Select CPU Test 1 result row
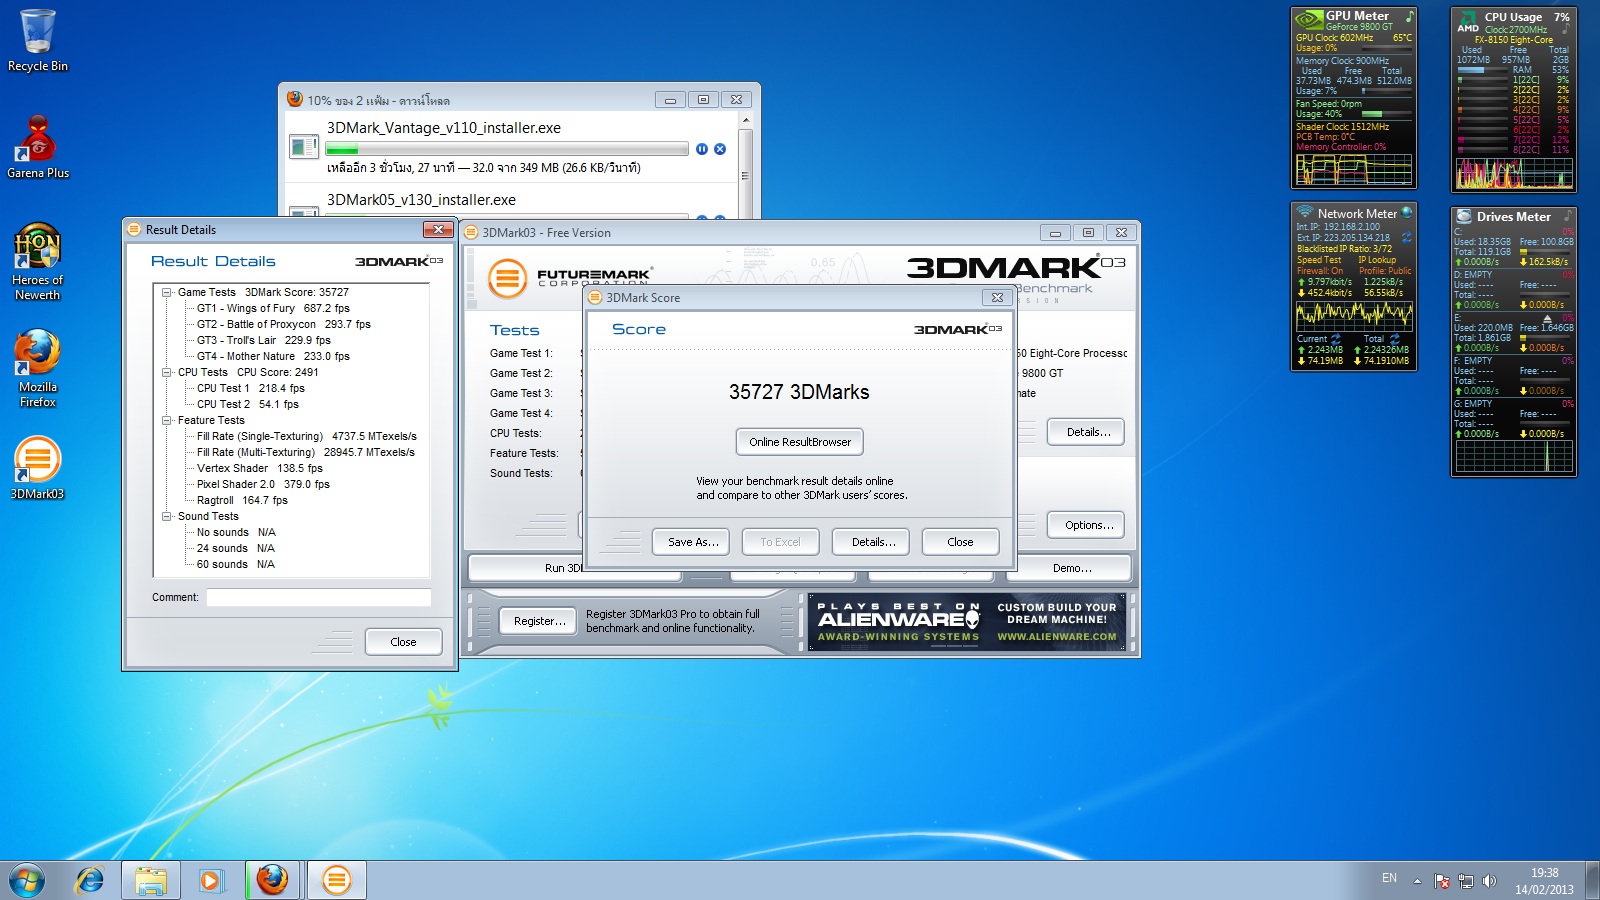This screenshot has height=900, width=1600. coord(250,388)
